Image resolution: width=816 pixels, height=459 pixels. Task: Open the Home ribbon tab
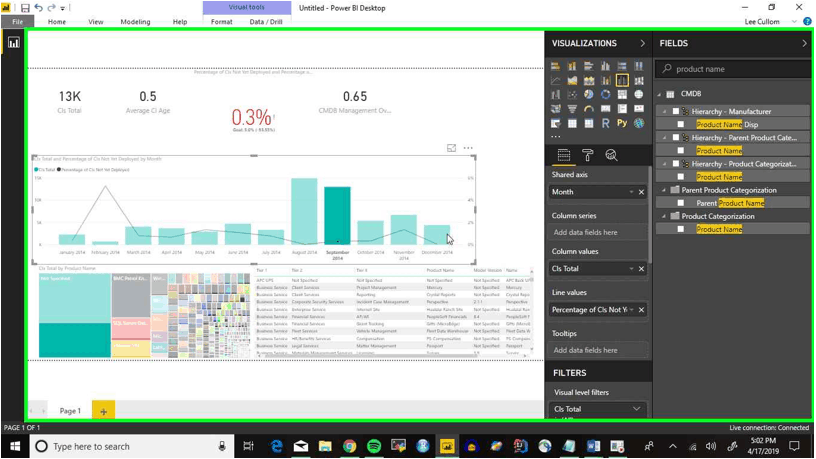pyautogui.click(x=57, y=22)
